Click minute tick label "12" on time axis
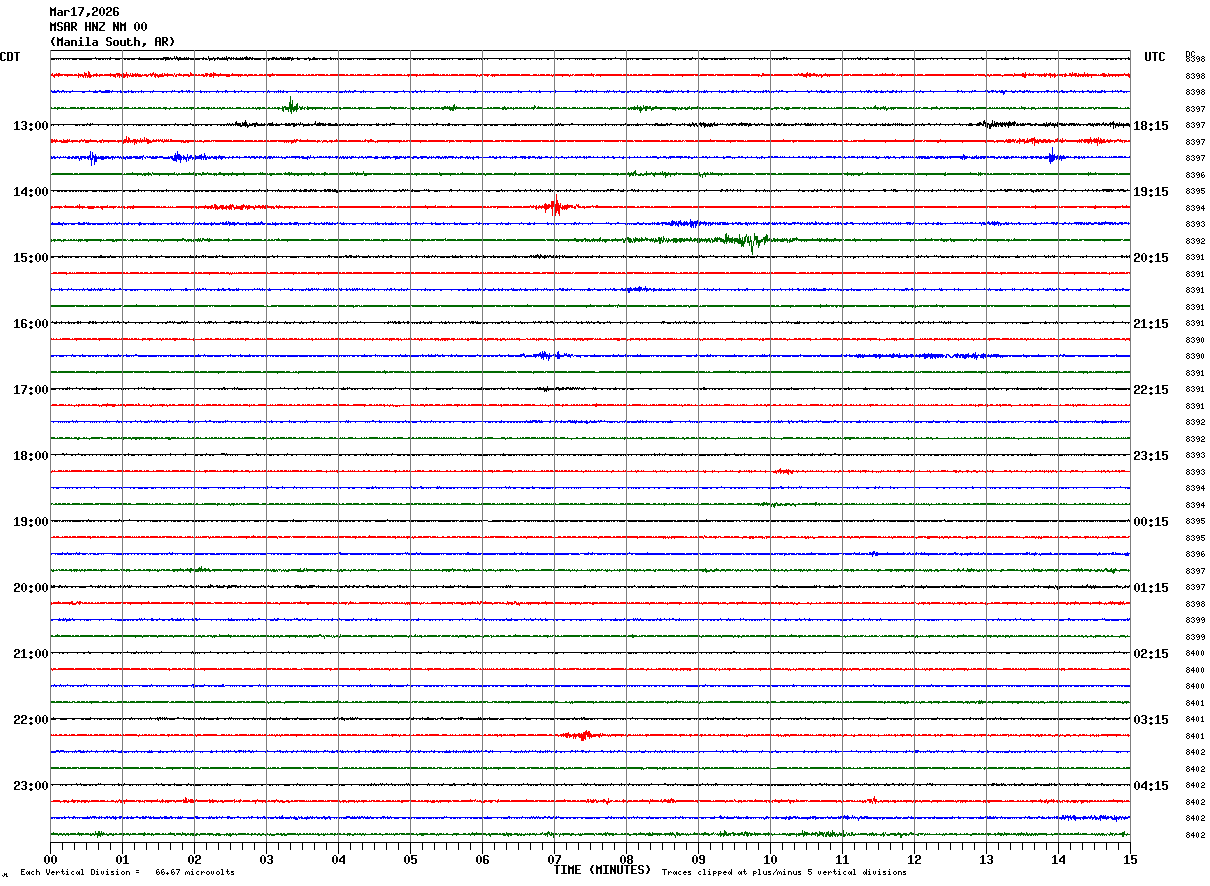The width and height of the screenshot is (1210, 886). click(914, 859)
